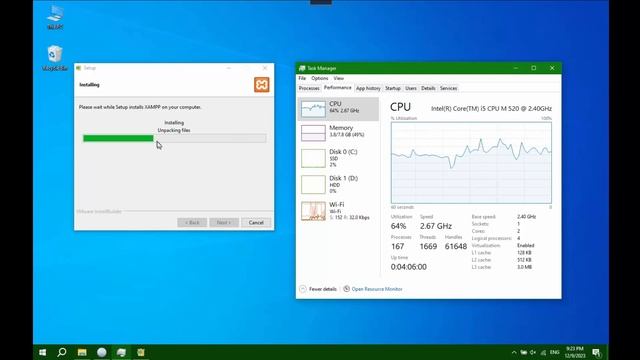Open the Services tab
This screenshot has height=360, width=640.
tap(448, 88)
